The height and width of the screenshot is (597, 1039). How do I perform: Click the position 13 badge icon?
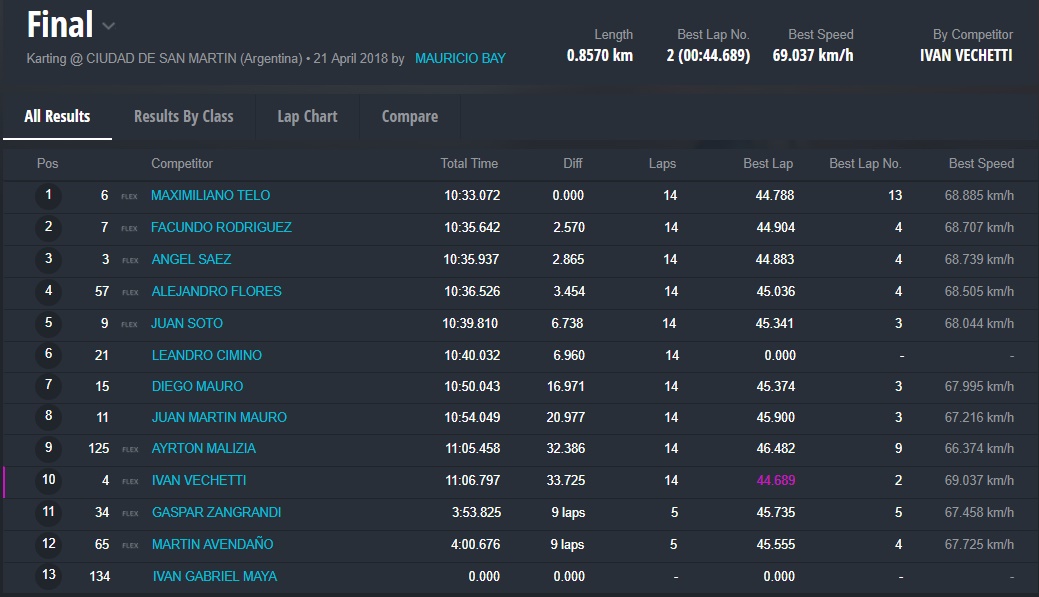click(48, 576)
